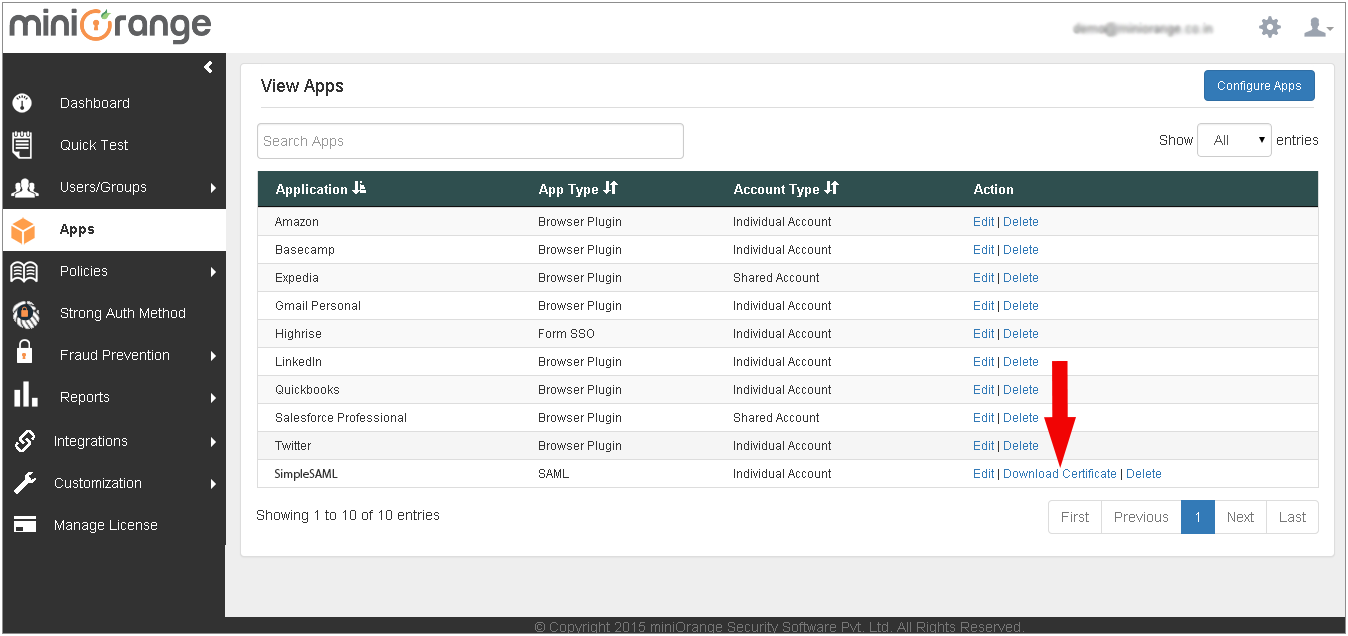Click the Reports bar chart icon

25,396
